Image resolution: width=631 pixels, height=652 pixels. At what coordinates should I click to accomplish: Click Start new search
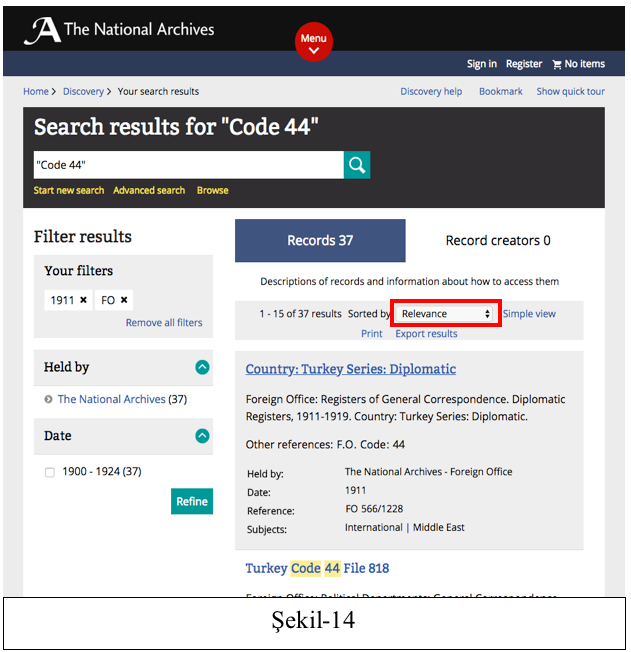pos(69,190)
